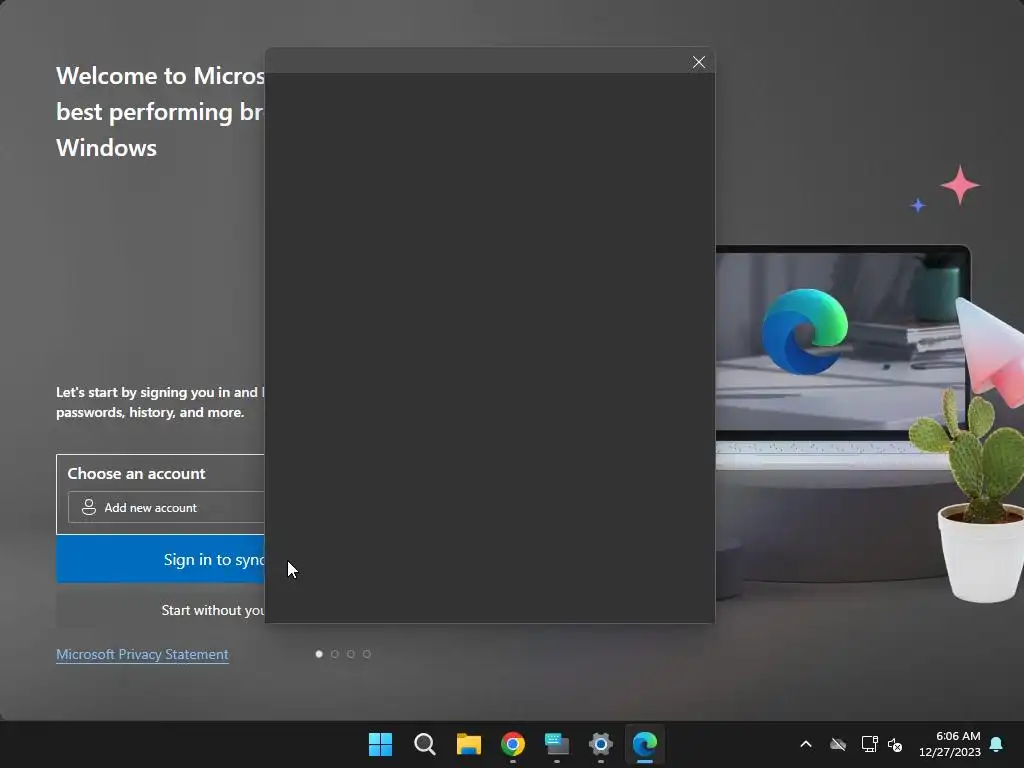
Task: Click the muted volume tray icon
Action: [x=895, y=744]
